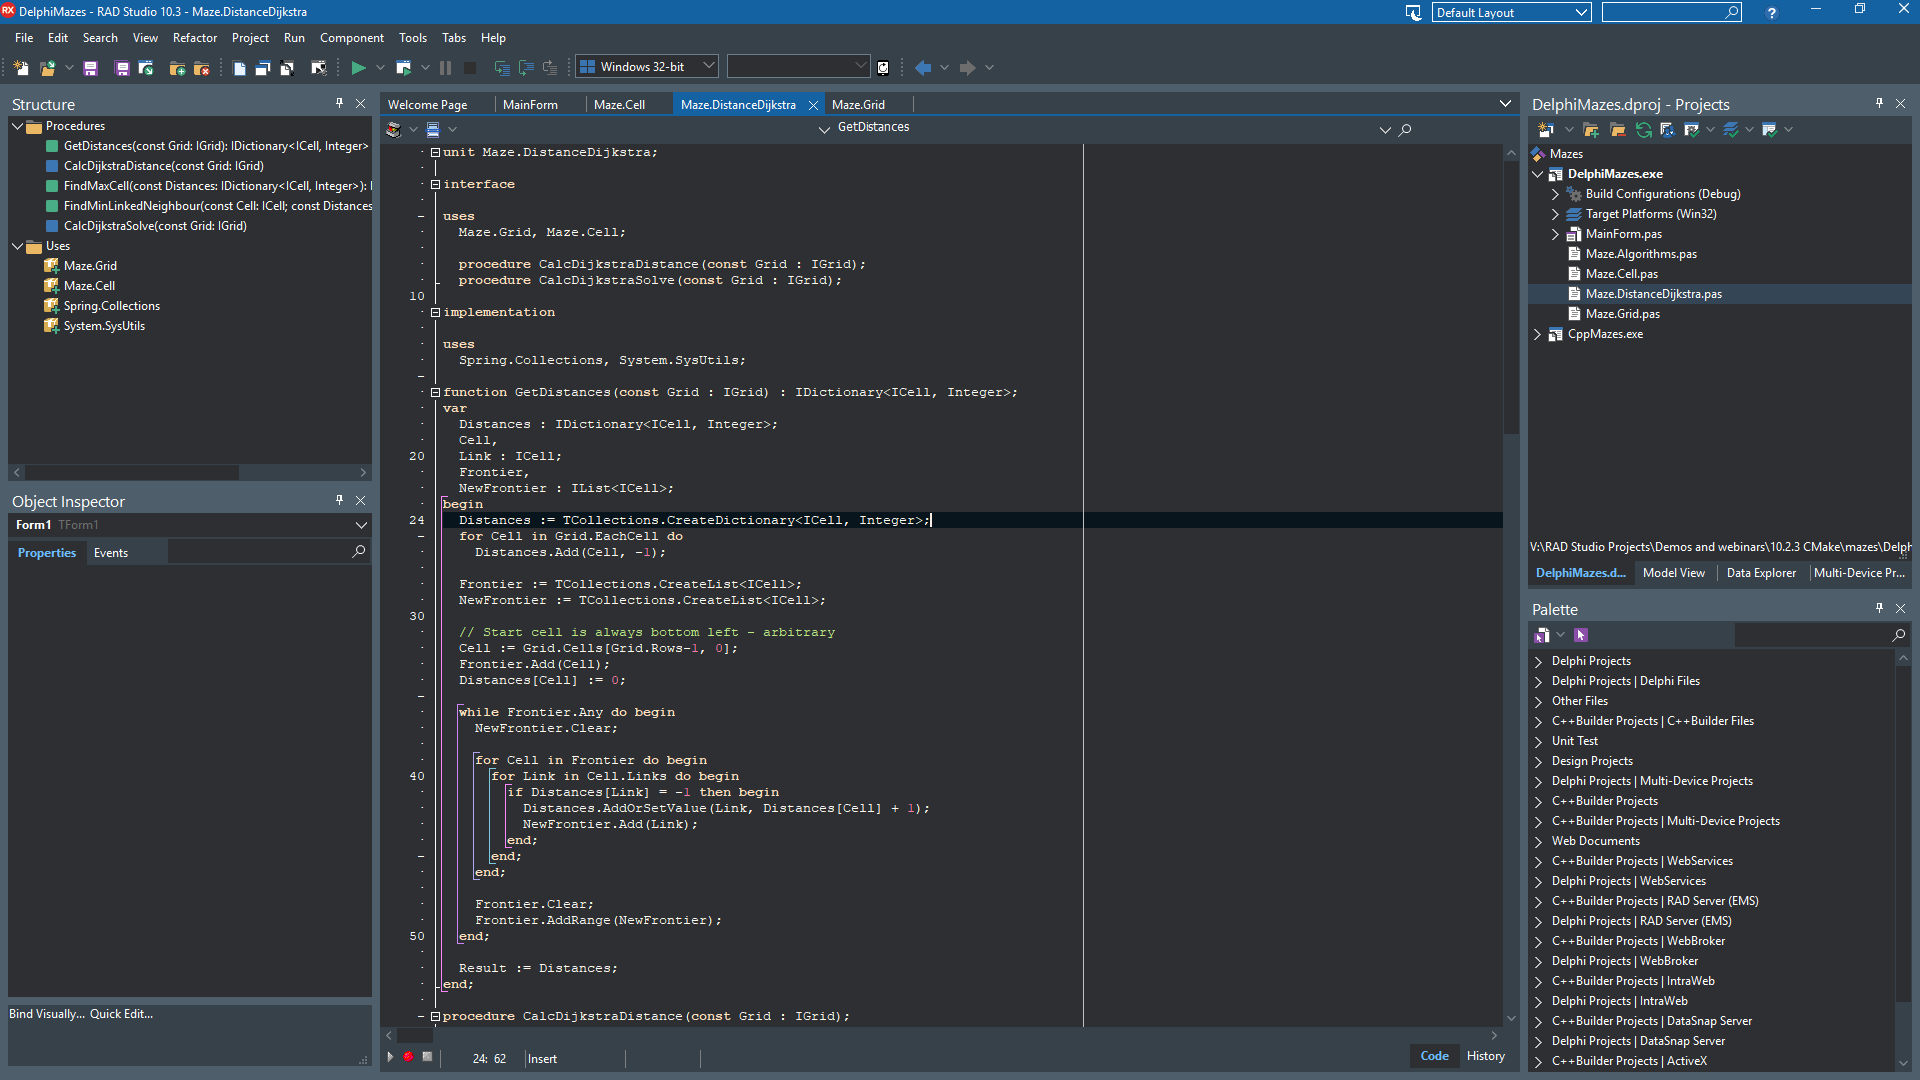This screenshot has width=1920, height=1080.
Task: Click the Forward navigation arrow
Action: (x=967, y=68)
